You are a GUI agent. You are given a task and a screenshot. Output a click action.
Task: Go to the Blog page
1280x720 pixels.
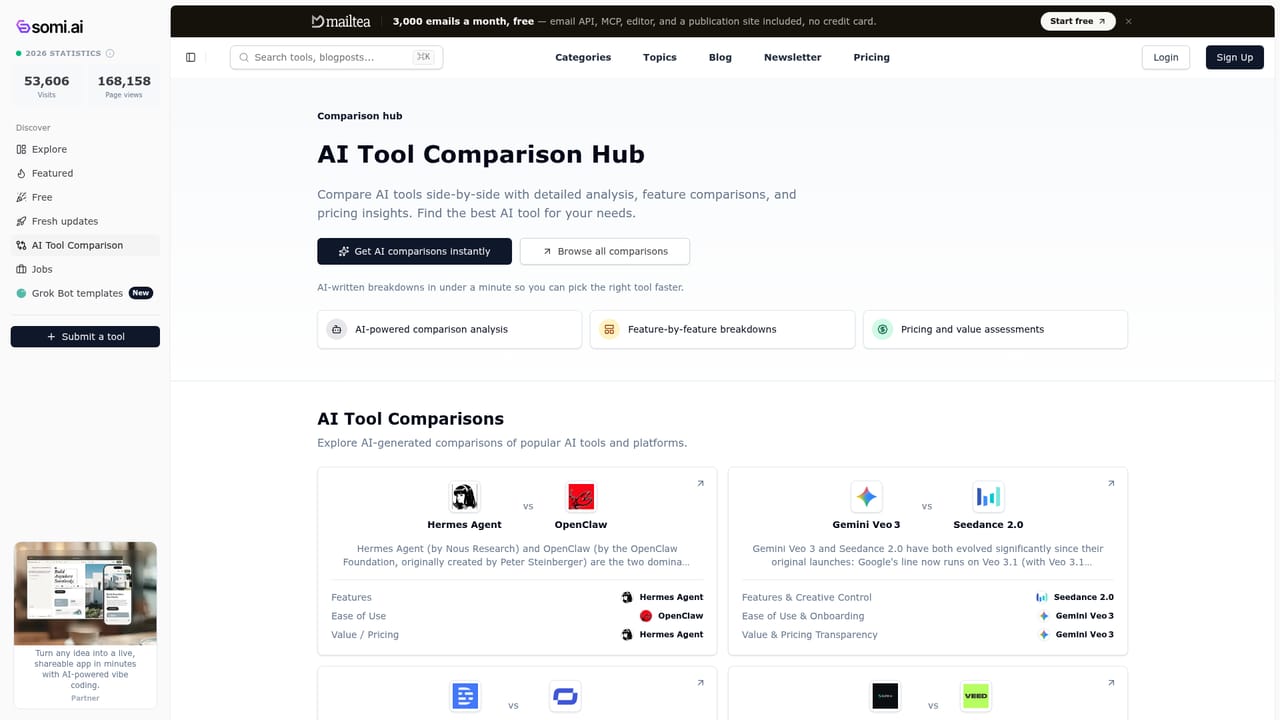(x=720, y=57)
